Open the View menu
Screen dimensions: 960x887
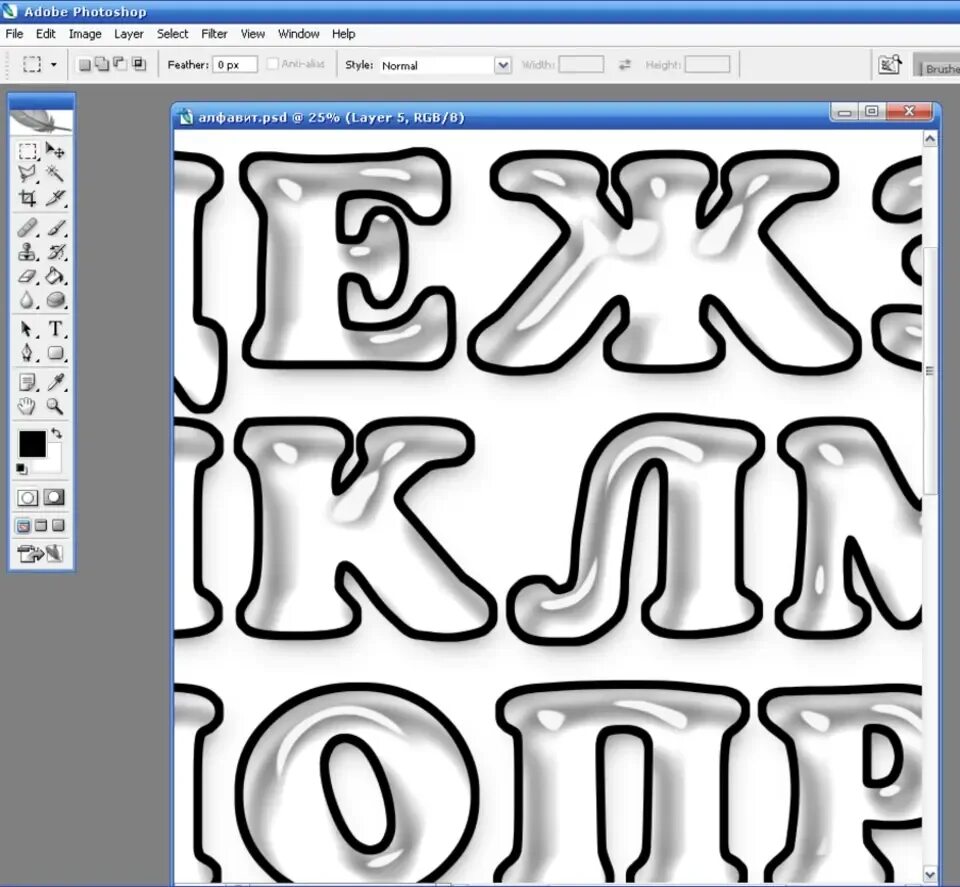252,34
